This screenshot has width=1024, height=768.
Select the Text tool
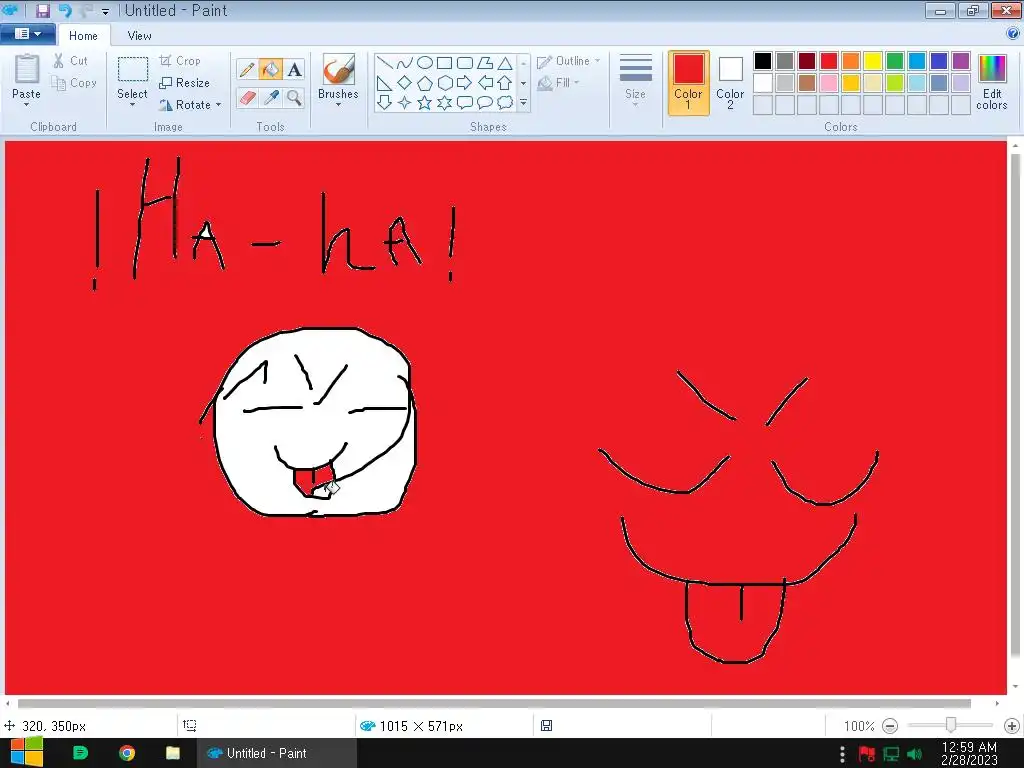point(295,69)
